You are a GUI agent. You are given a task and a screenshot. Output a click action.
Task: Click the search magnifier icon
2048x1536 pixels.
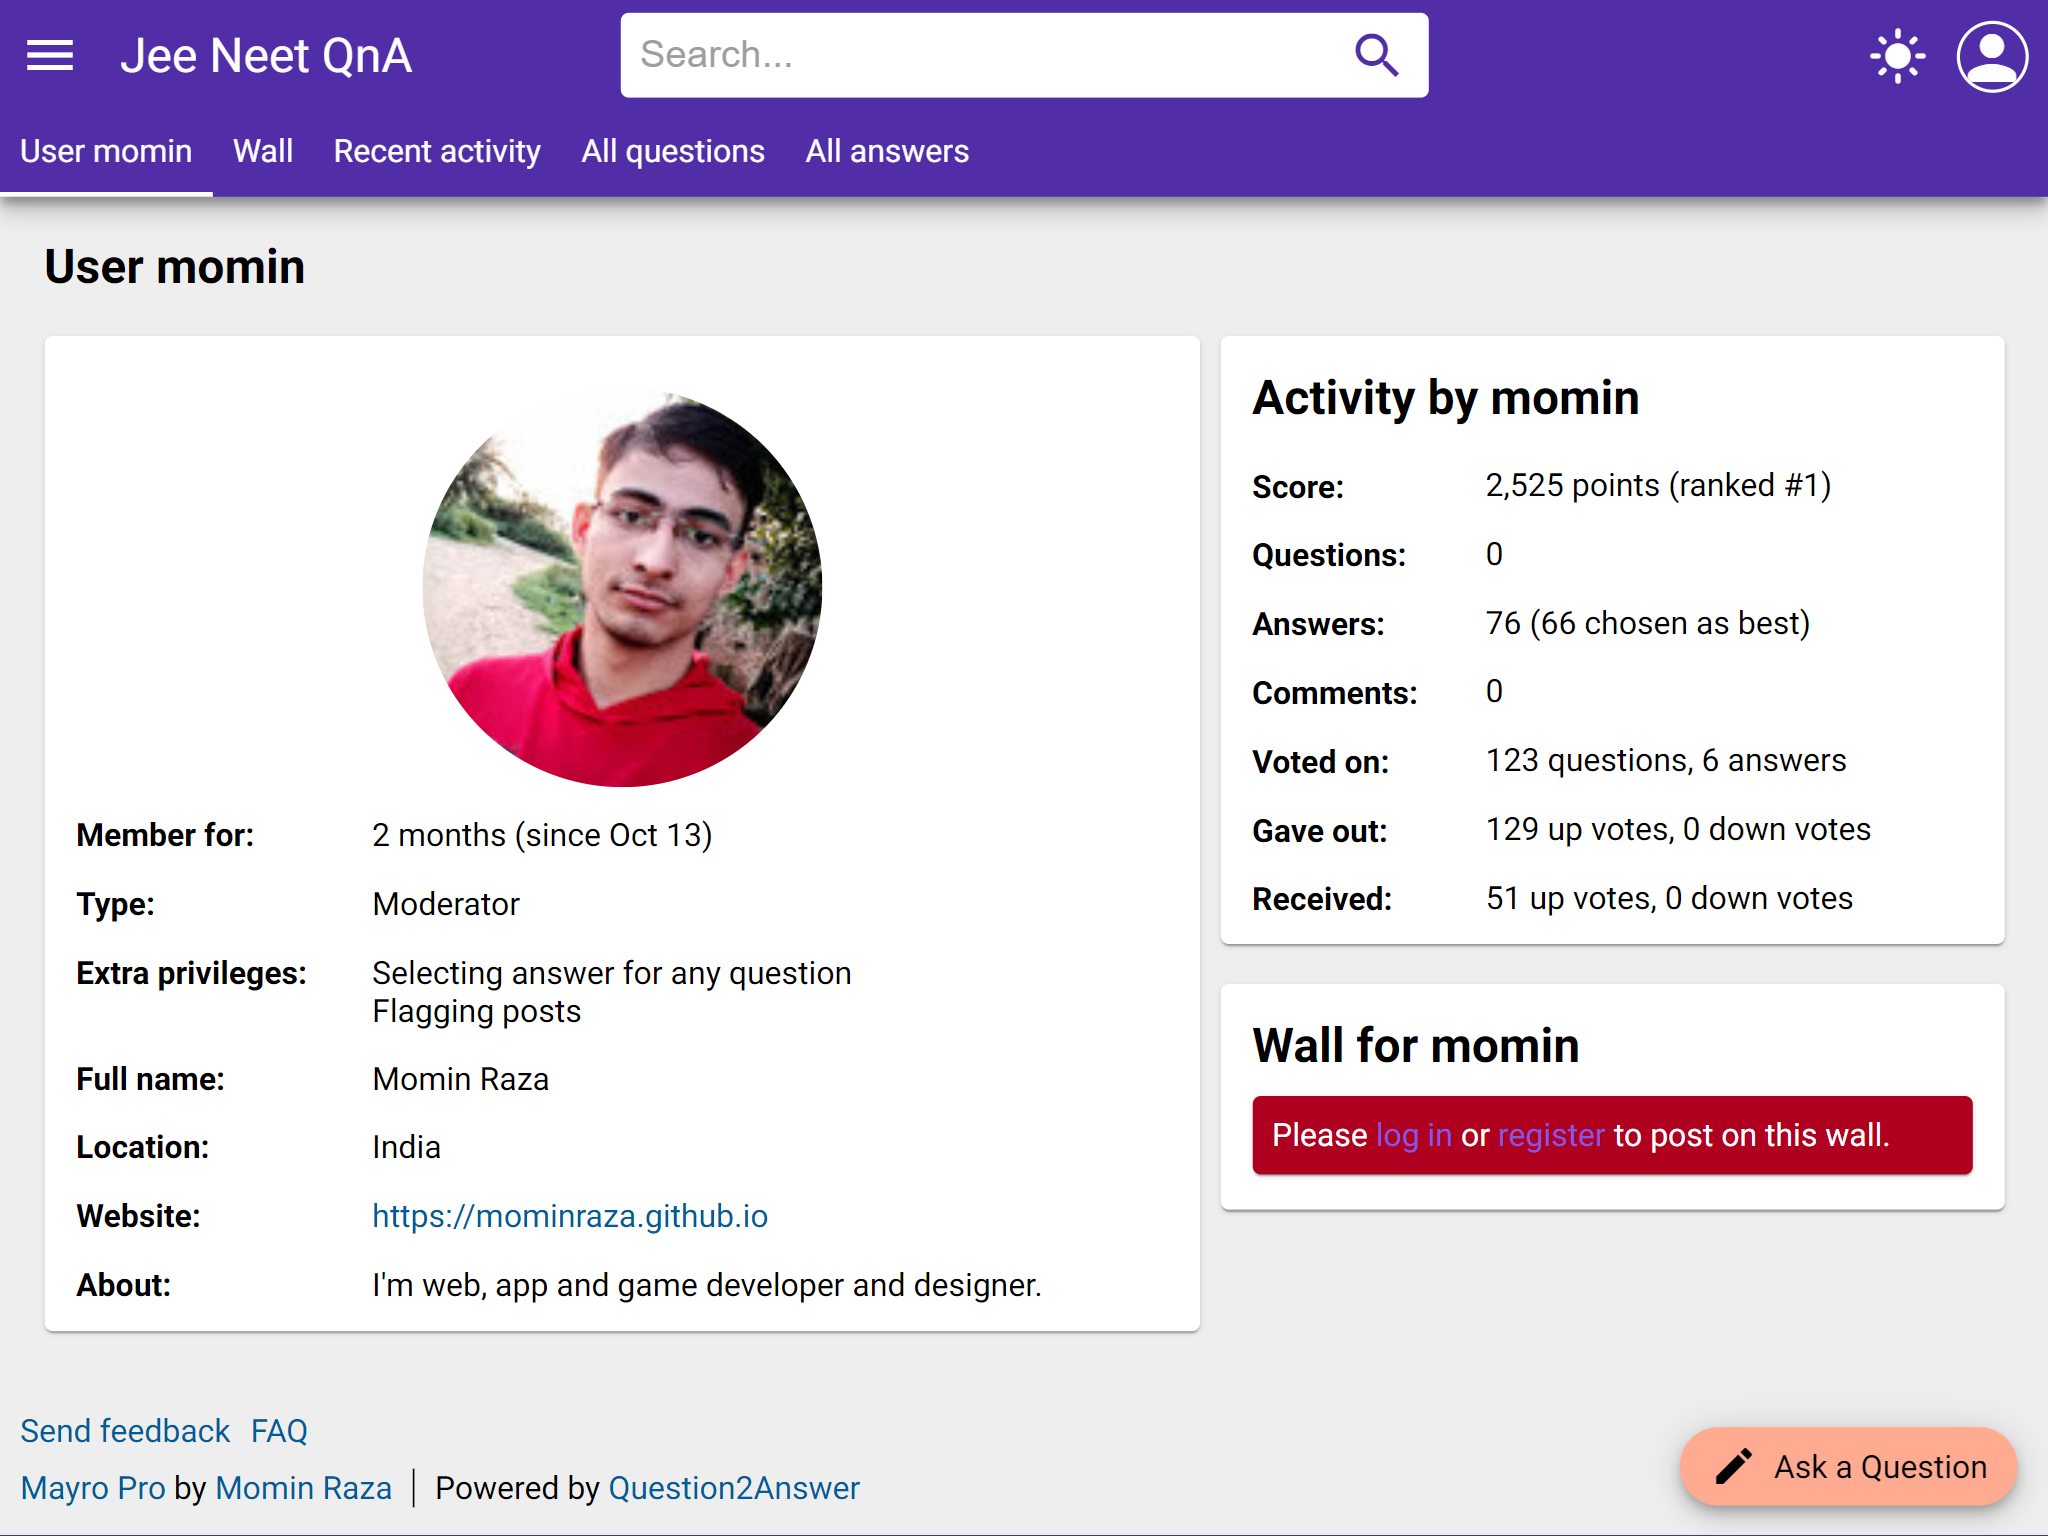pos(1376,56)
